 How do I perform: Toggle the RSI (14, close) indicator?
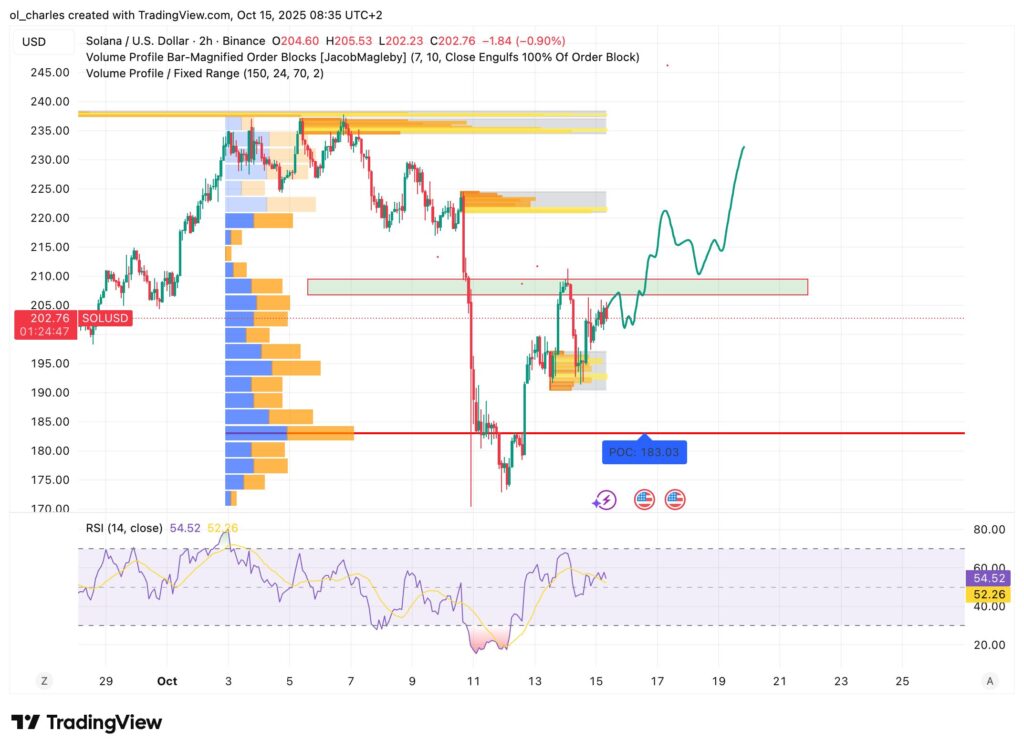[122, 527]
